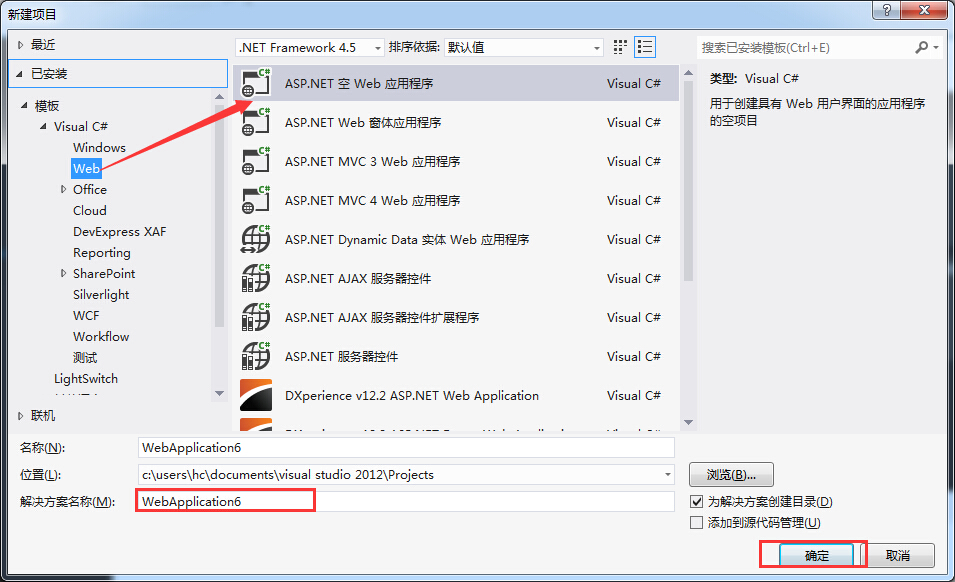The image size is (955, 582).
Task: Select the LightSwitch tree item
Action: (x=86, y=379)
